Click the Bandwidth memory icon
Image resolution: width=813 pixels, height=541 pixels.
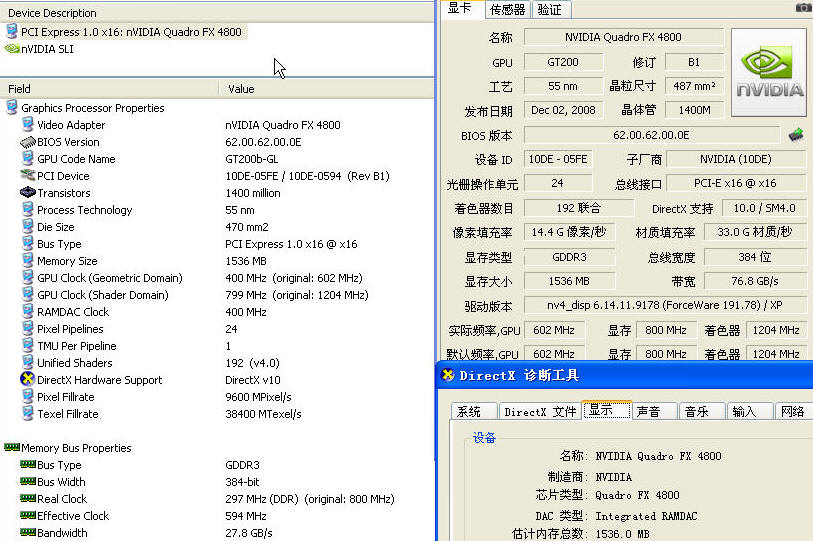pyautogui.click(x=28, y=532)
